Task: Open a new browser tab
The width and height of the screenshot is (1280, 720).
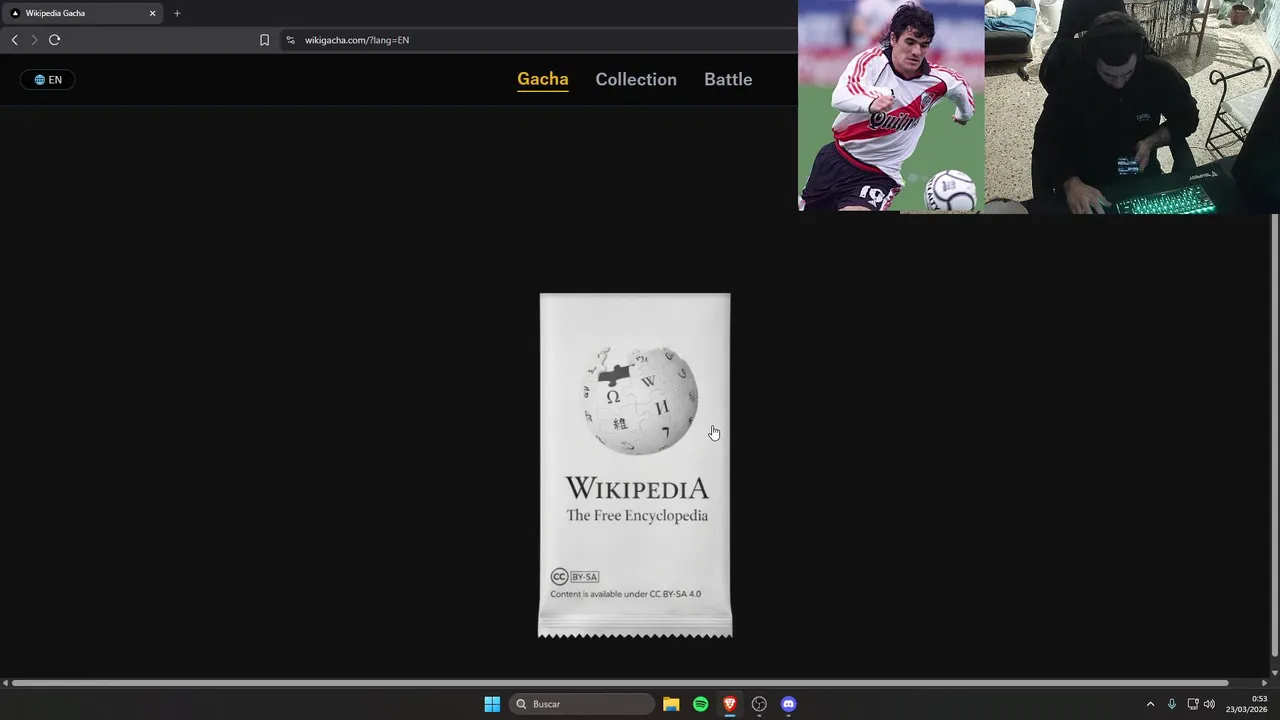Action: tap(177, 13)
